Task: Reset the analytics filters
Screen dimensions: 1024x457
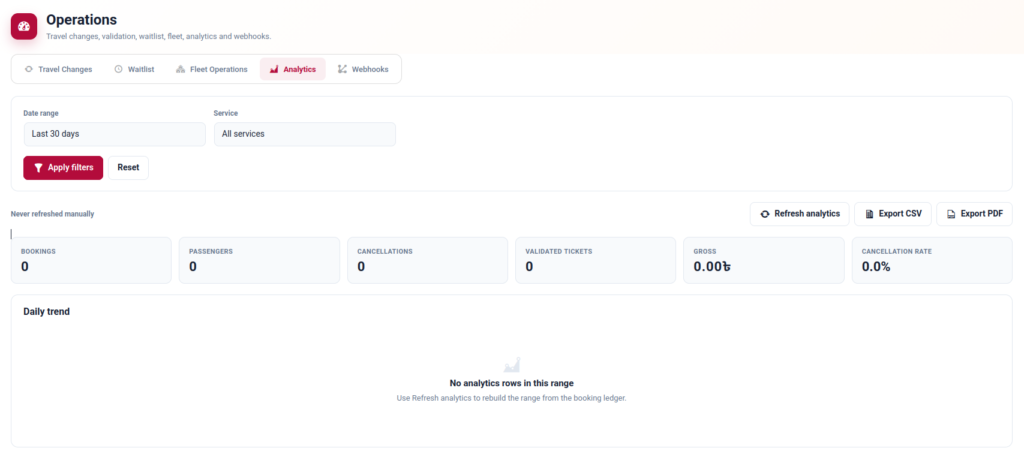Action: coord(128,168)
